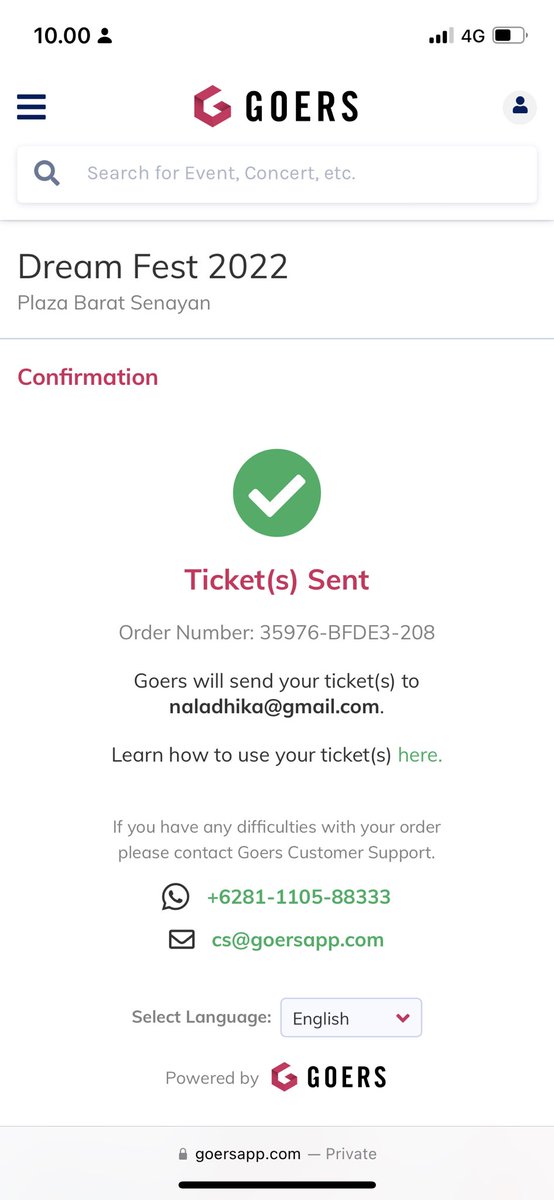Tap the naladhika@gmail.com email address

(275, 707)
